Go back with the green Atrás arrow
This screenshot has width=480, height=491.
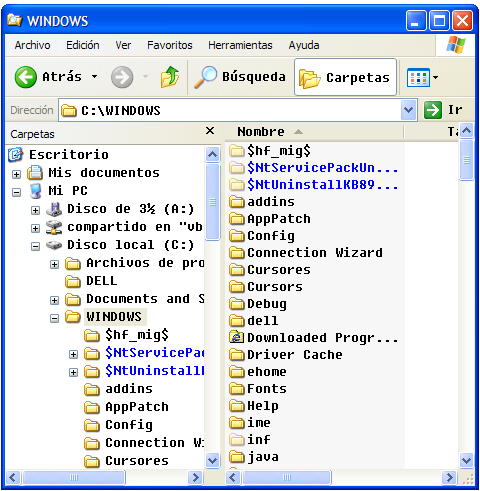click(25, 77)
